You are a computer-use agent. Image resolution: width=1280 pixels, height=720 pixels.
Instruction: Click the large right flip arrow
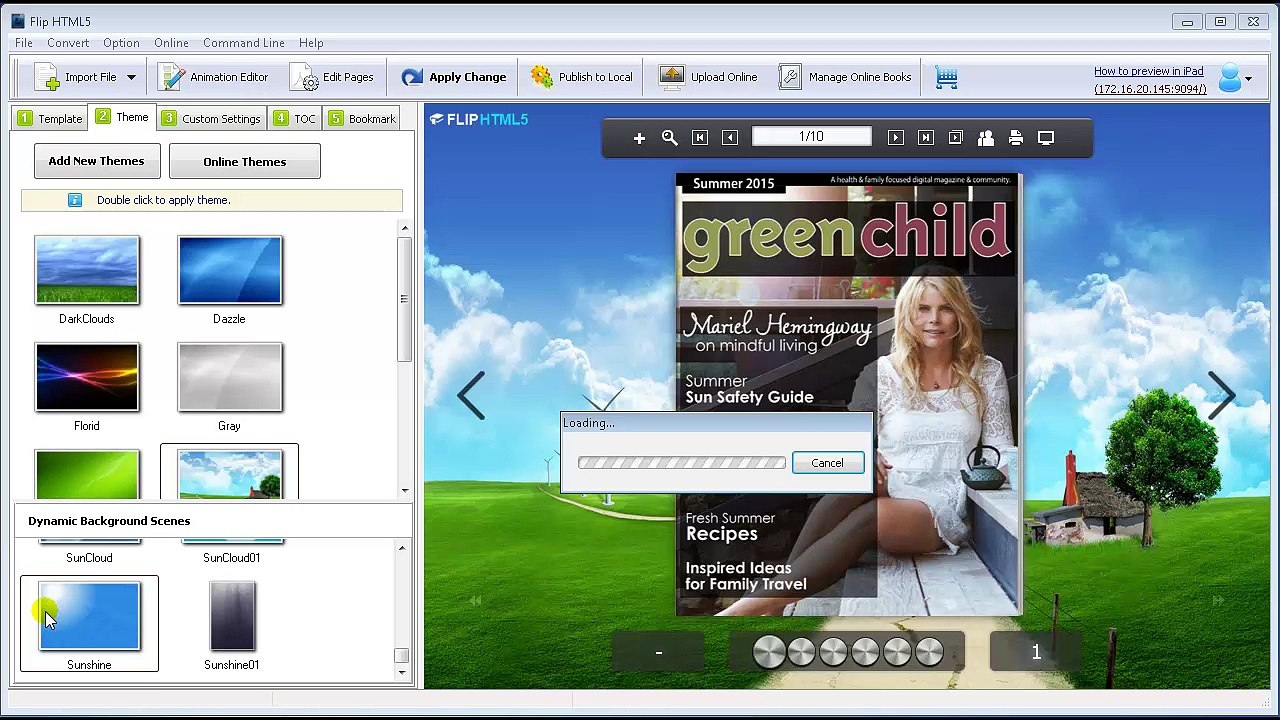click(x=1220, y=395)
